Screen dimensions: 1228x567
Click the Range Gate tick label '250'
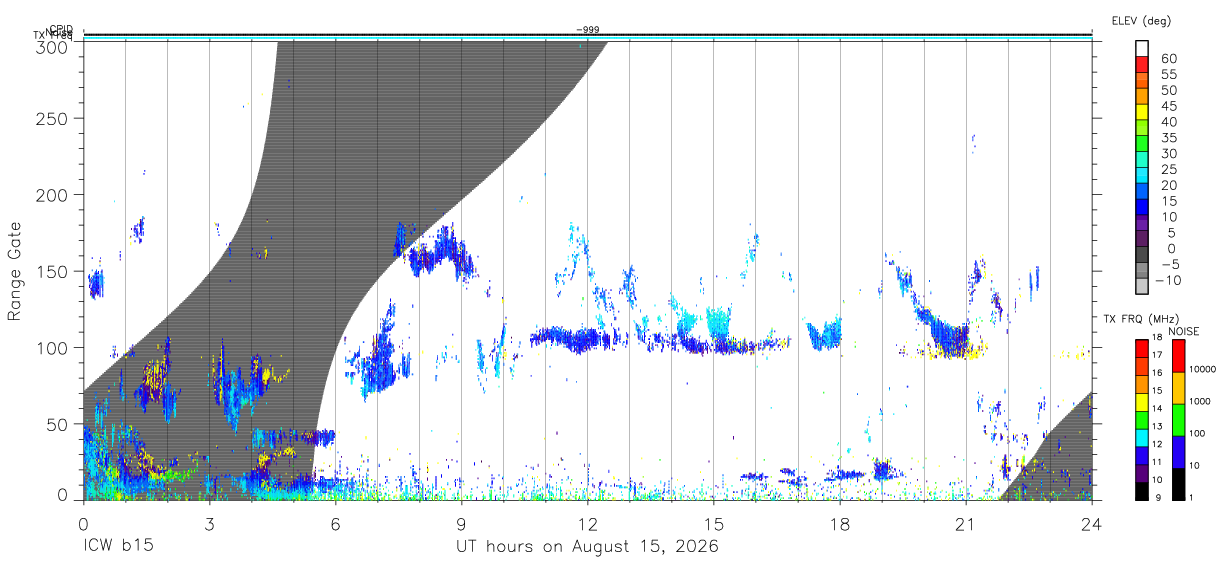pos(54,118)
